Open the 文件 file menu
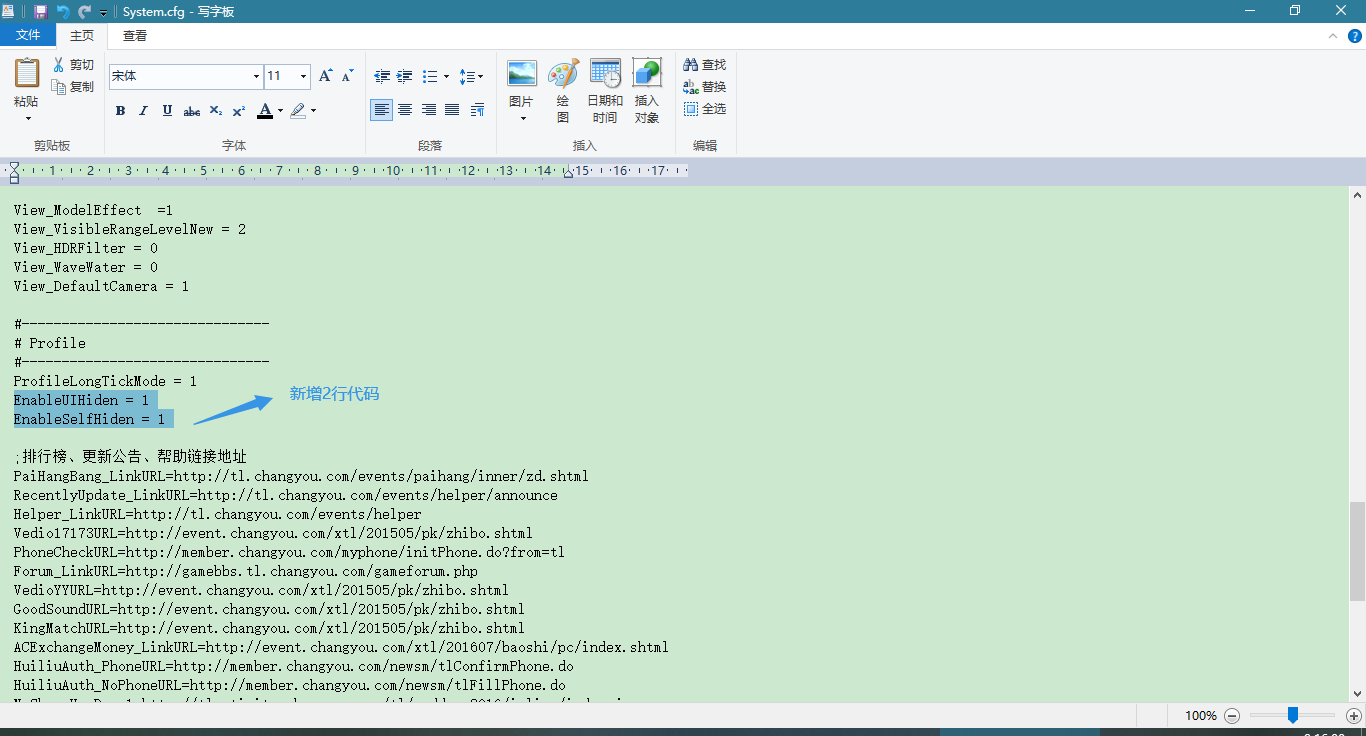This screenshot has width=1366, height=736. [28, 35]
